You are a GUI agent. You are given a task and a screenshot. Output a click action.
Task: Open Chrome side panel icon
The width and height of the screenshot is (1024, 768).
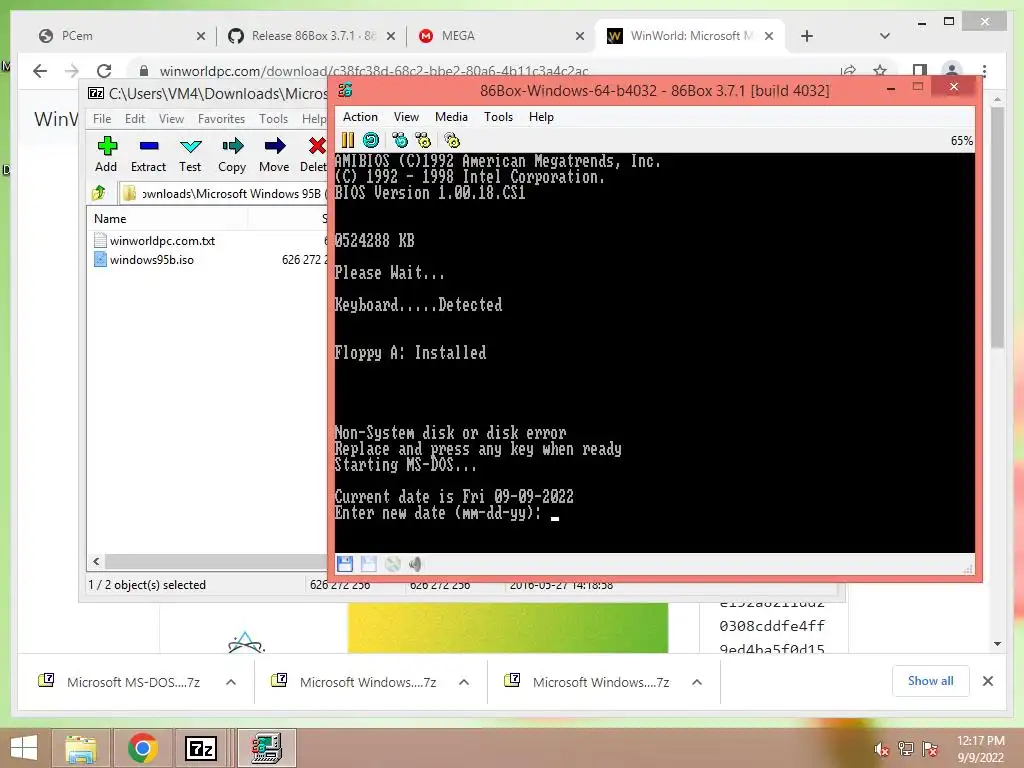click(x=920, y=71)
